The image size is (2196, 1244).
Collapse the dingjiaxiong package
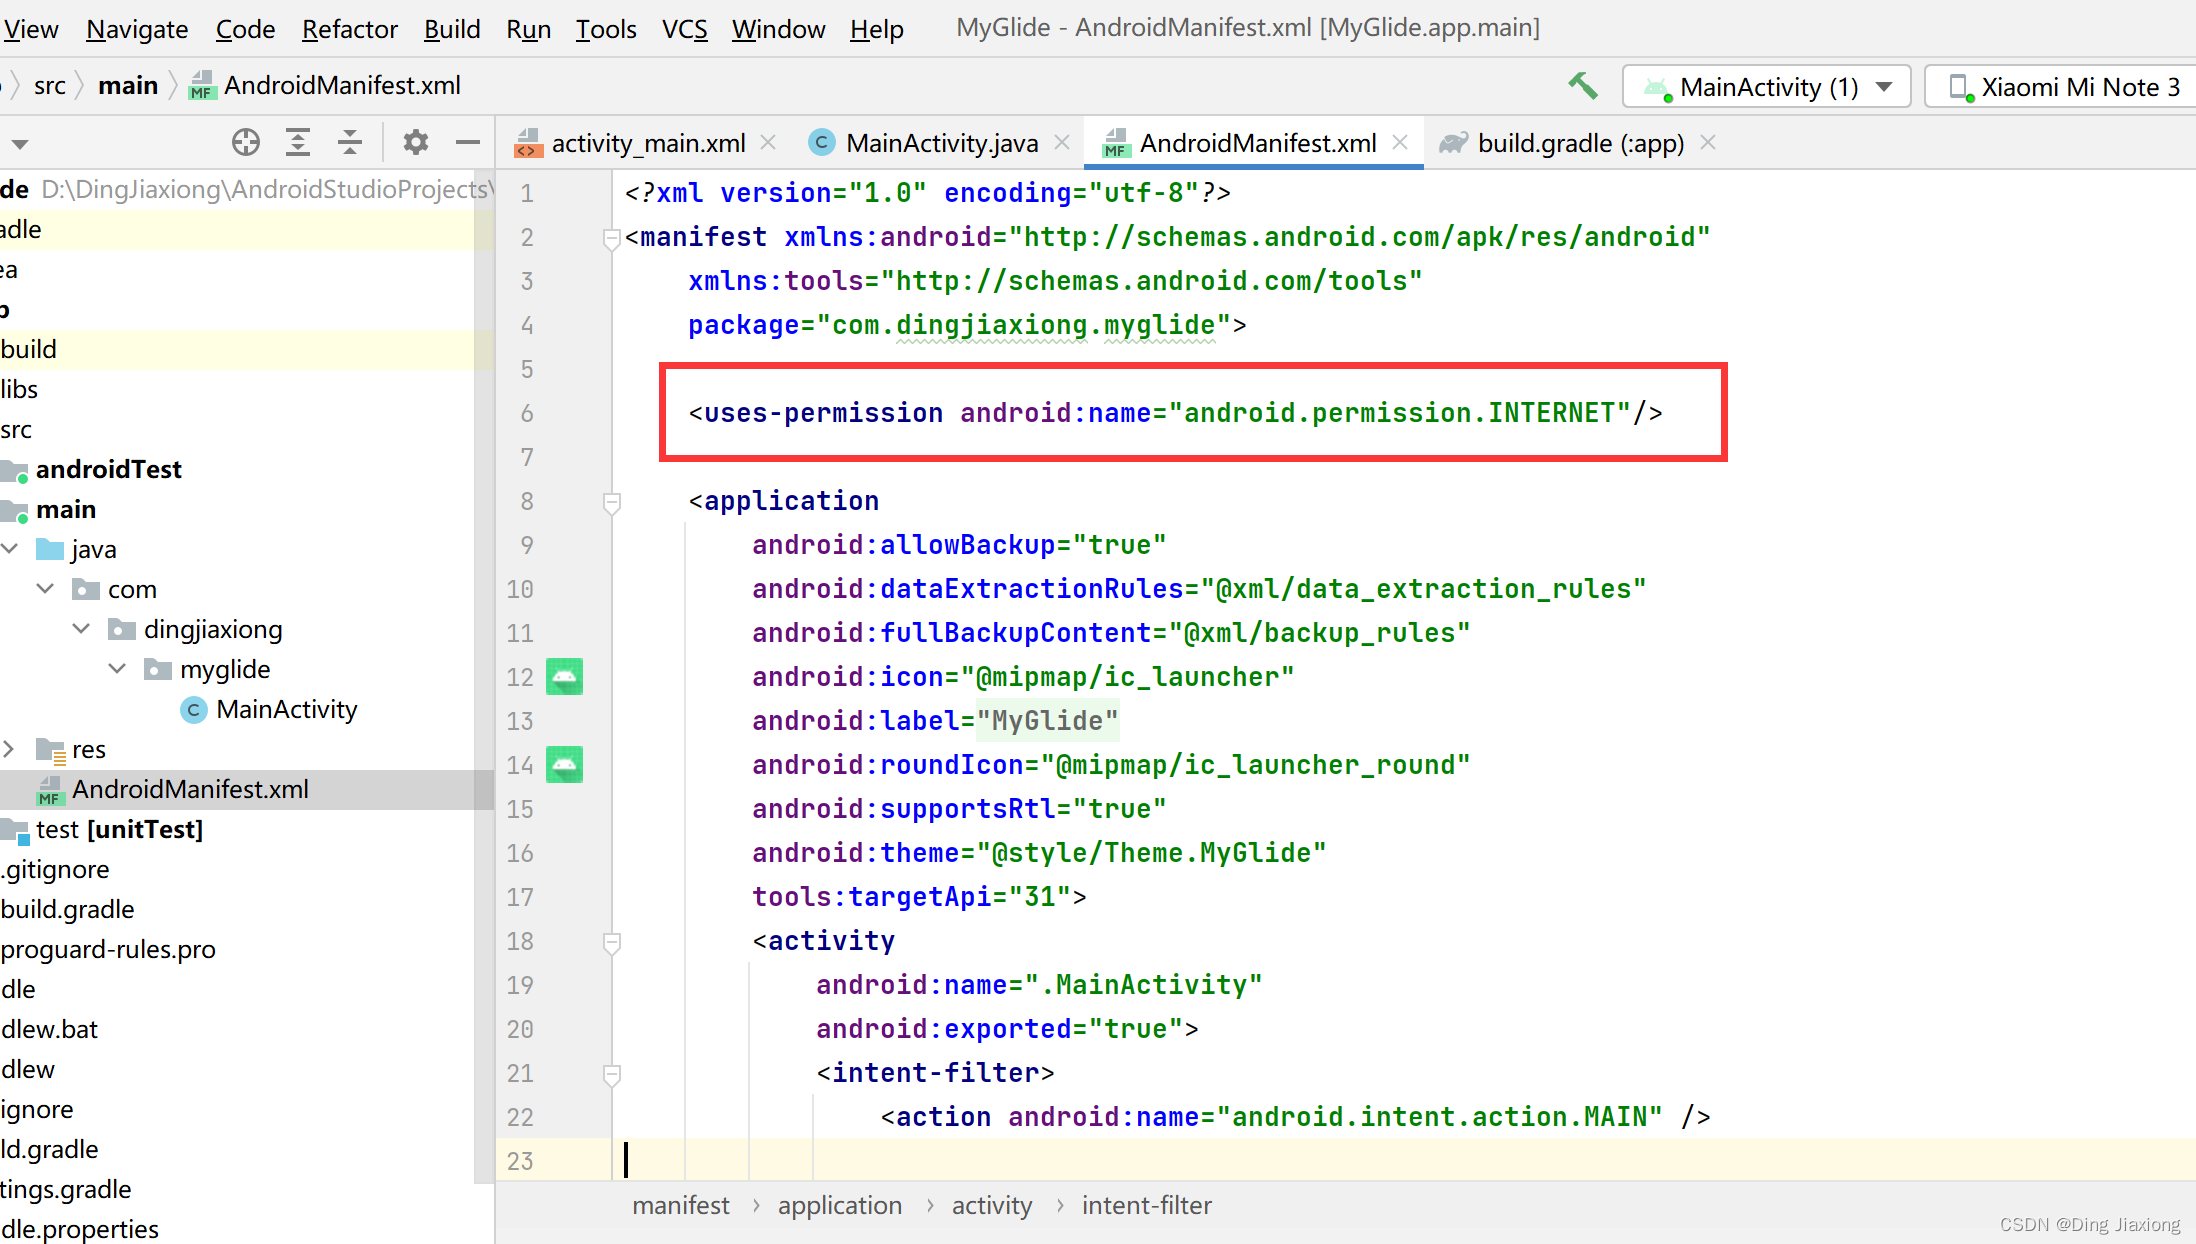82,629
